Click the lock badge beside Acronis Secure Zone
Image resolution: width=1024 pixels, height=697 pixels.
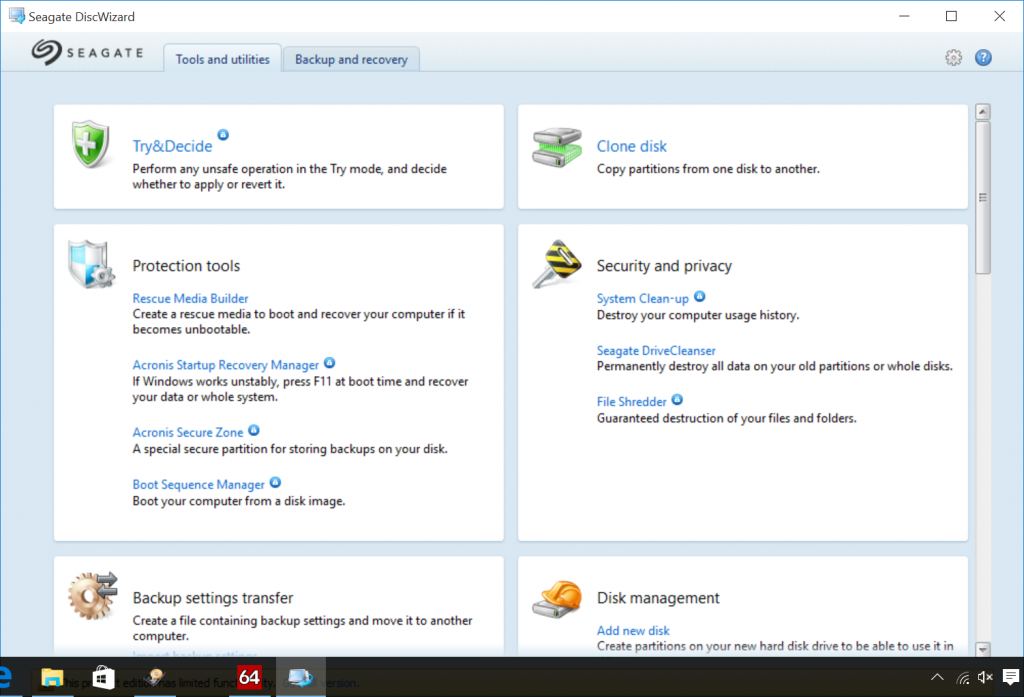tap(254, 430)
